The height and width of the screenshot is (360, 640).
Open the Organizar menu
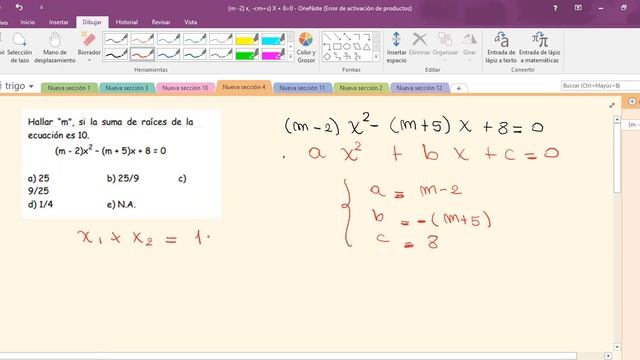[x=445, y=47]
